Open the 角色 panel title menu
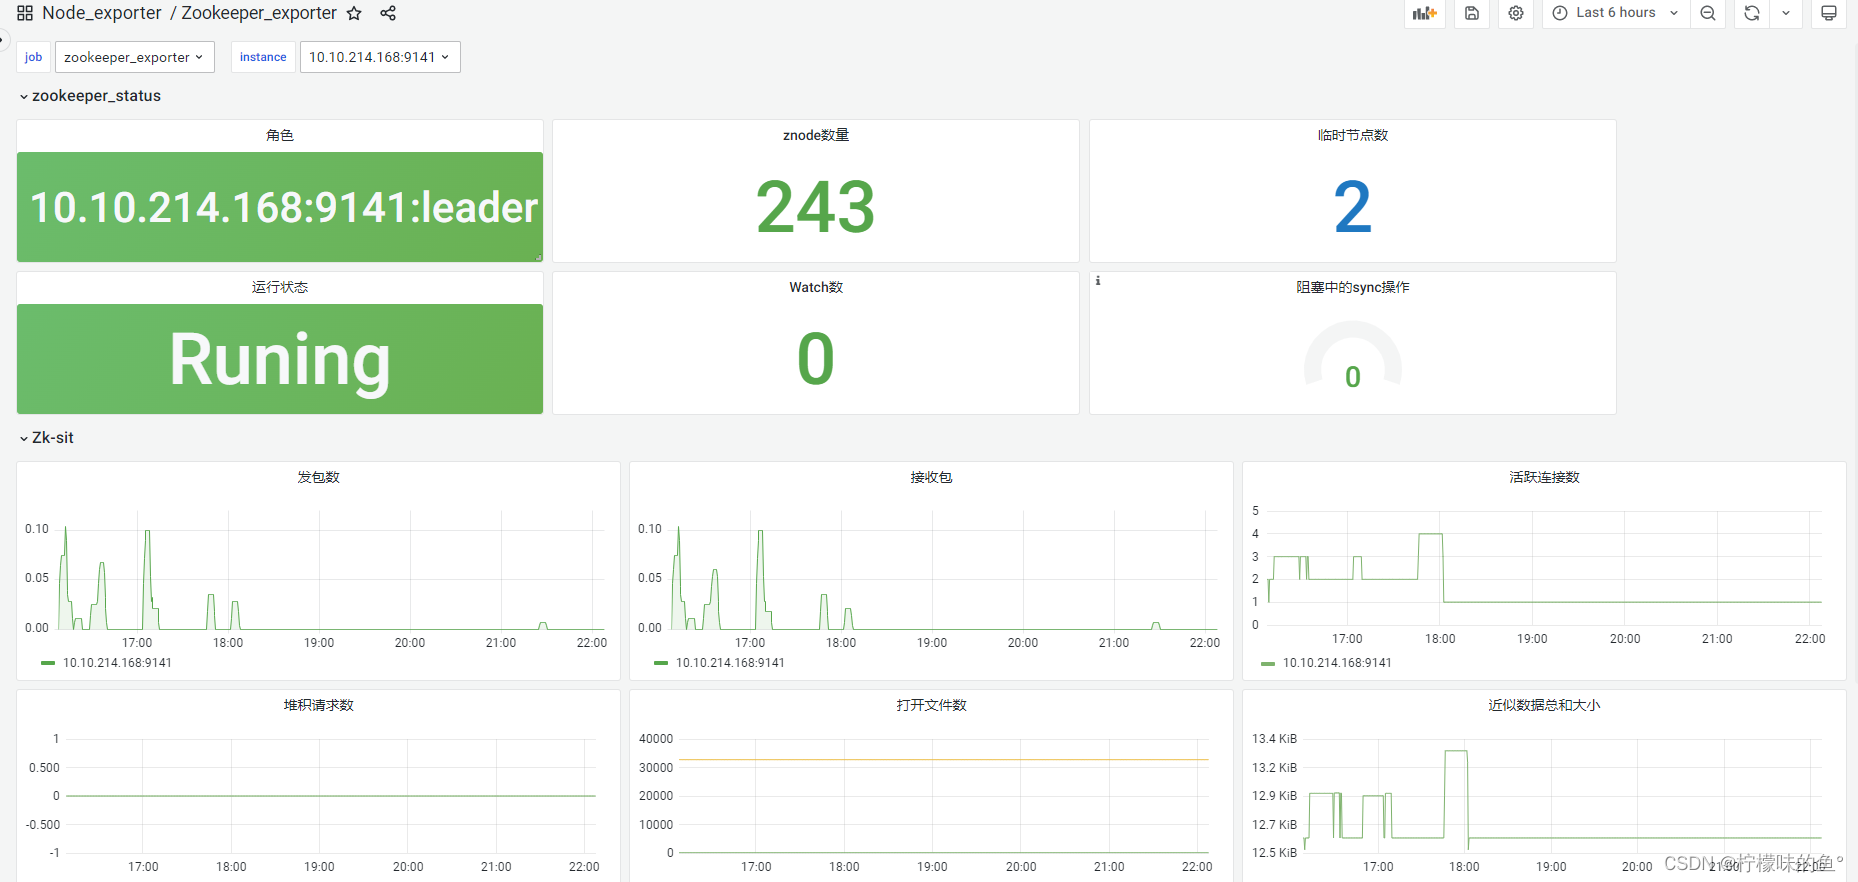1858x882 pixels. [280, 135]
